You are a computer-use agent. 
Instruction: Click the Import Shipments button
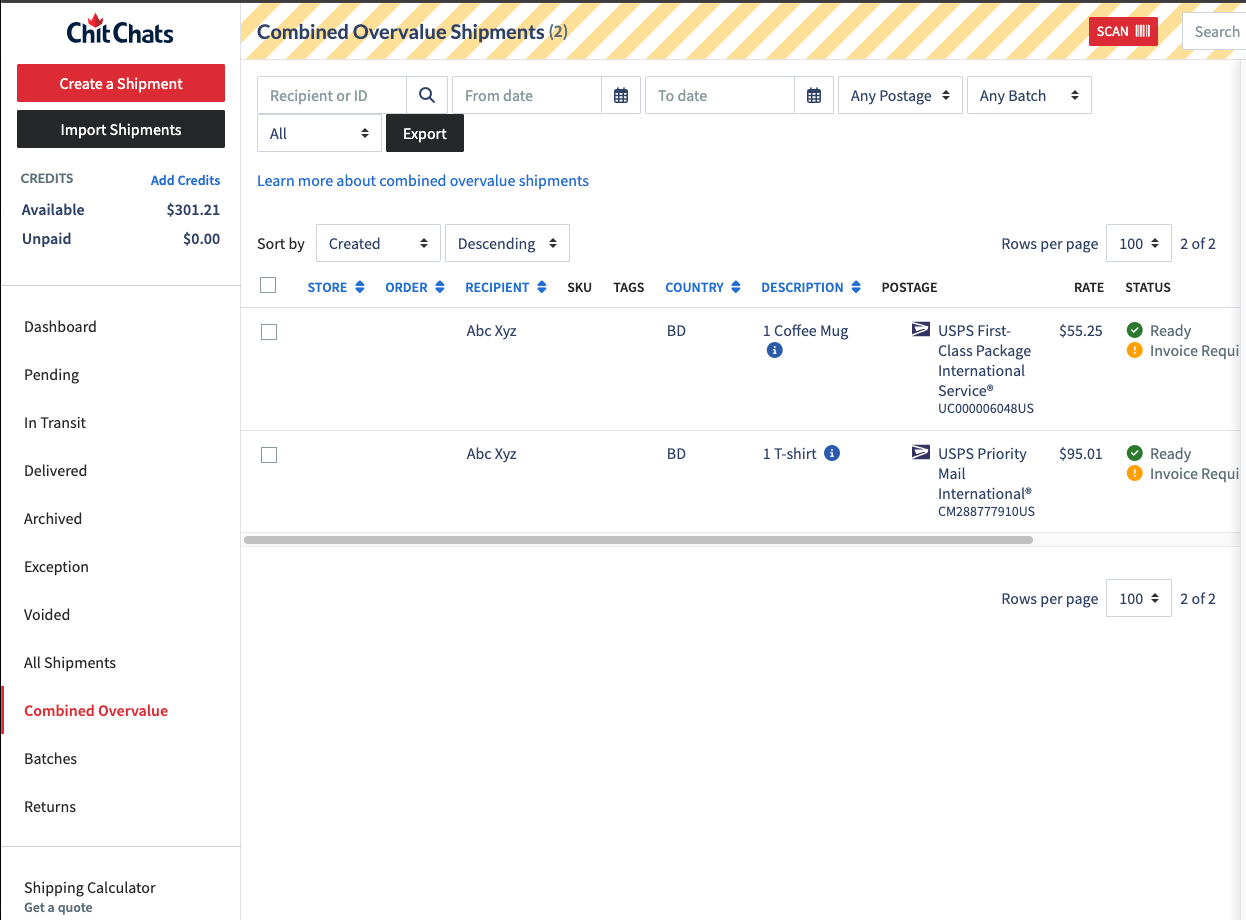[121, 129]
